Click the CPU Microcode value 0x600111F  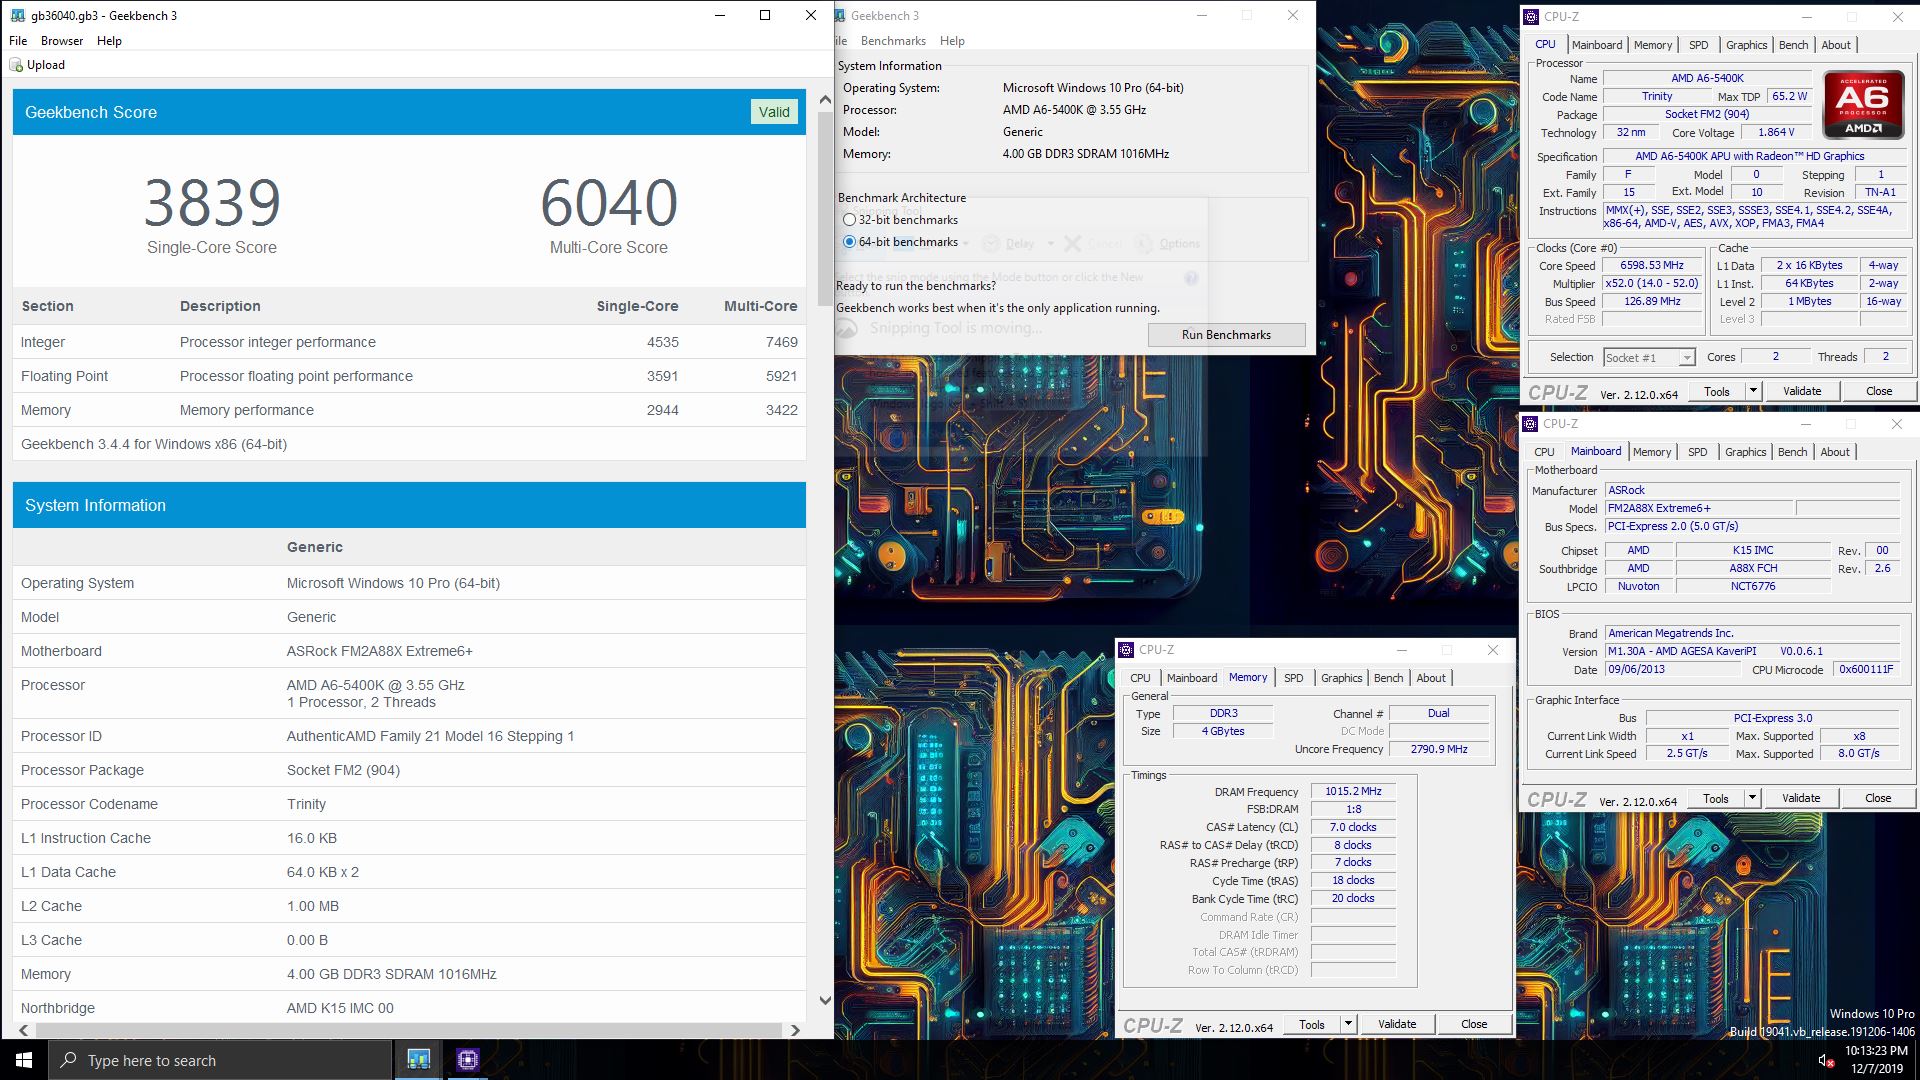pos(1865,670)
